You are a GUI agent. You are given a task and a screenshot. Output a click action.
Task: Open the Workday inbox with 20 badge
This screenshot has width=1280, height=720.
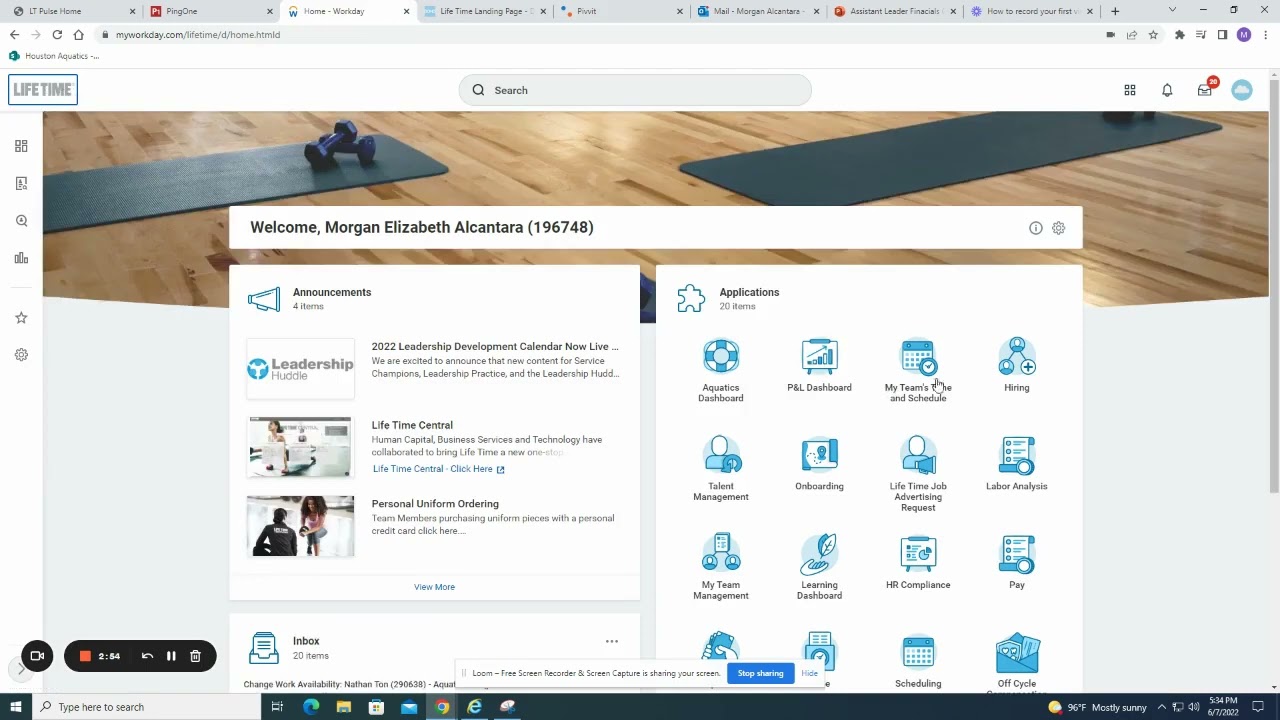tap(1205, 89)
